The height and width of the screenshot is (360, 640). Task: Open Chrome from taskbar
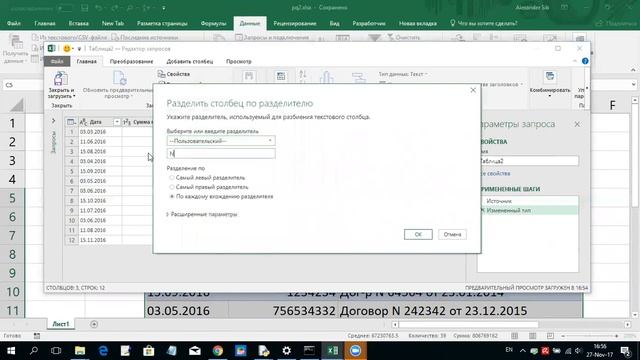point(218,351)
